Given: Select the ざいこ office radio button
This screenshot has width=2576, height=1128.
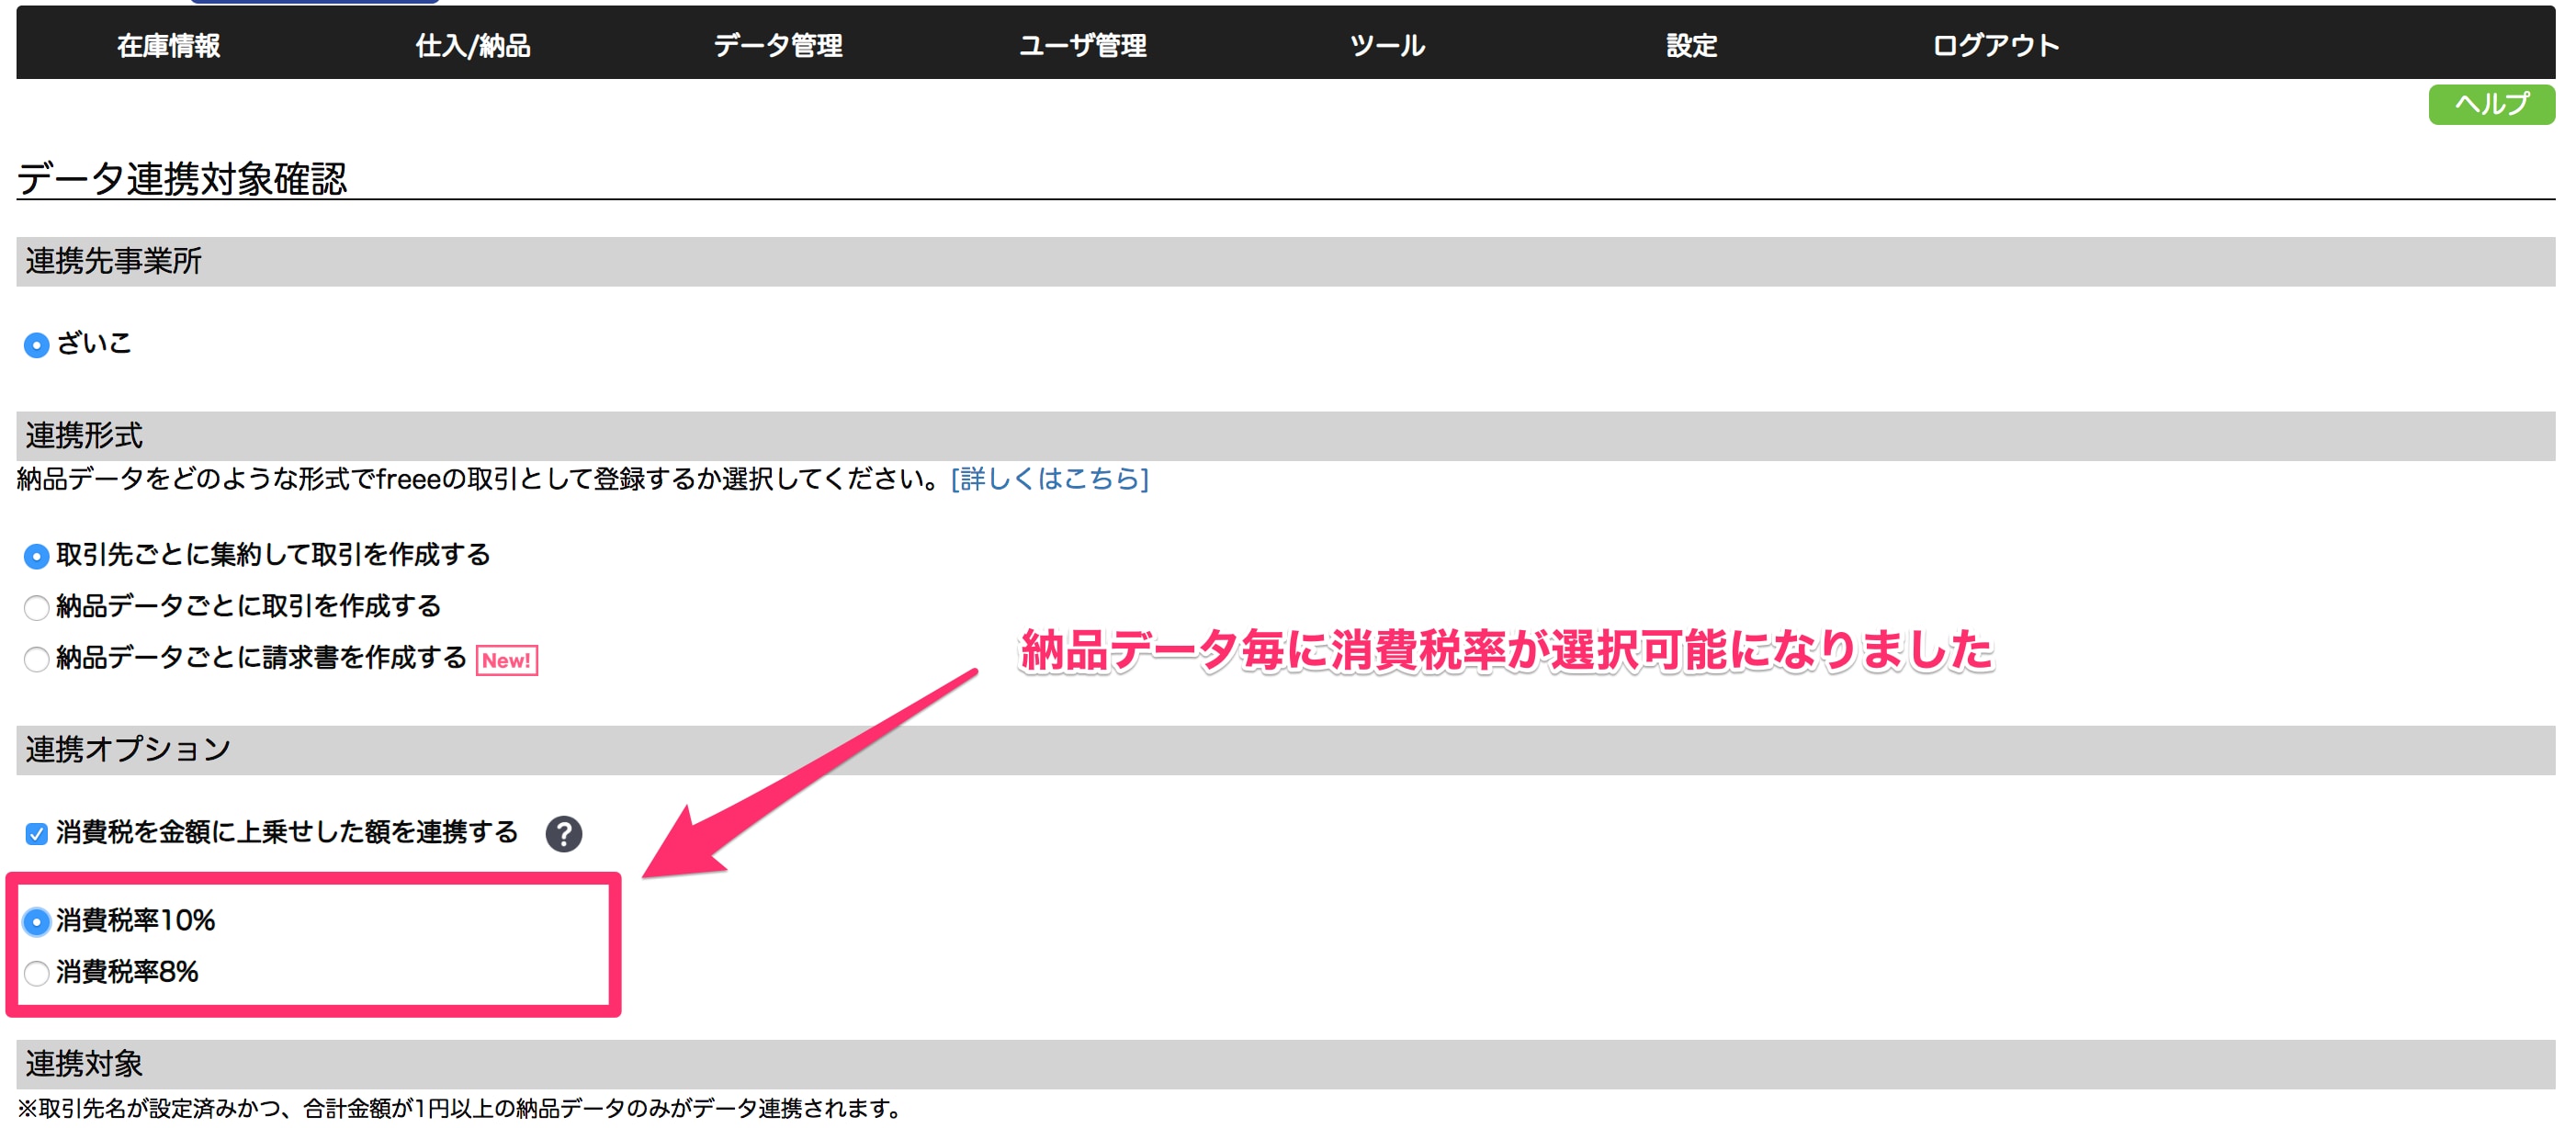Looking at the screenshot, I should 36,345.
